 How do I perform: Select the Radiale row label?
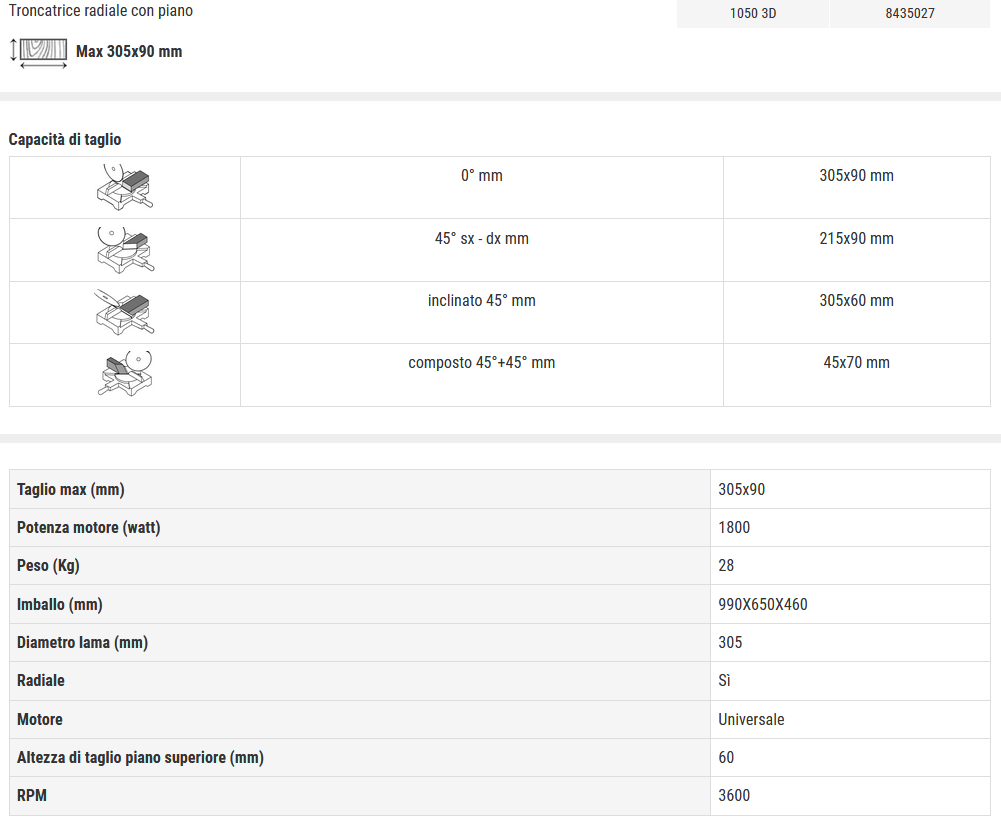[x=41, y=681]
